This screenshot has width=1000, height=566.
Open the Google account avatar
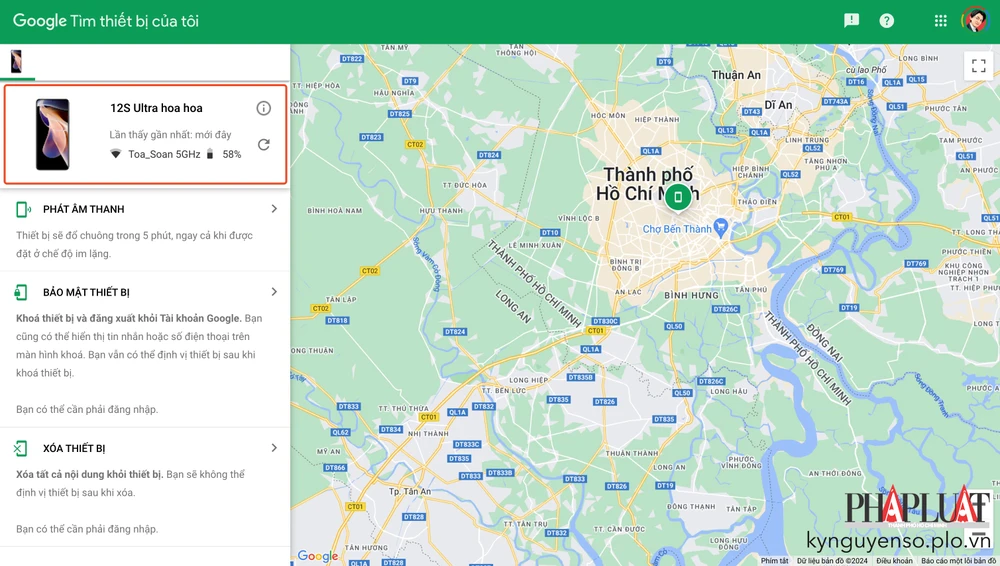click(x=974, y=20)
